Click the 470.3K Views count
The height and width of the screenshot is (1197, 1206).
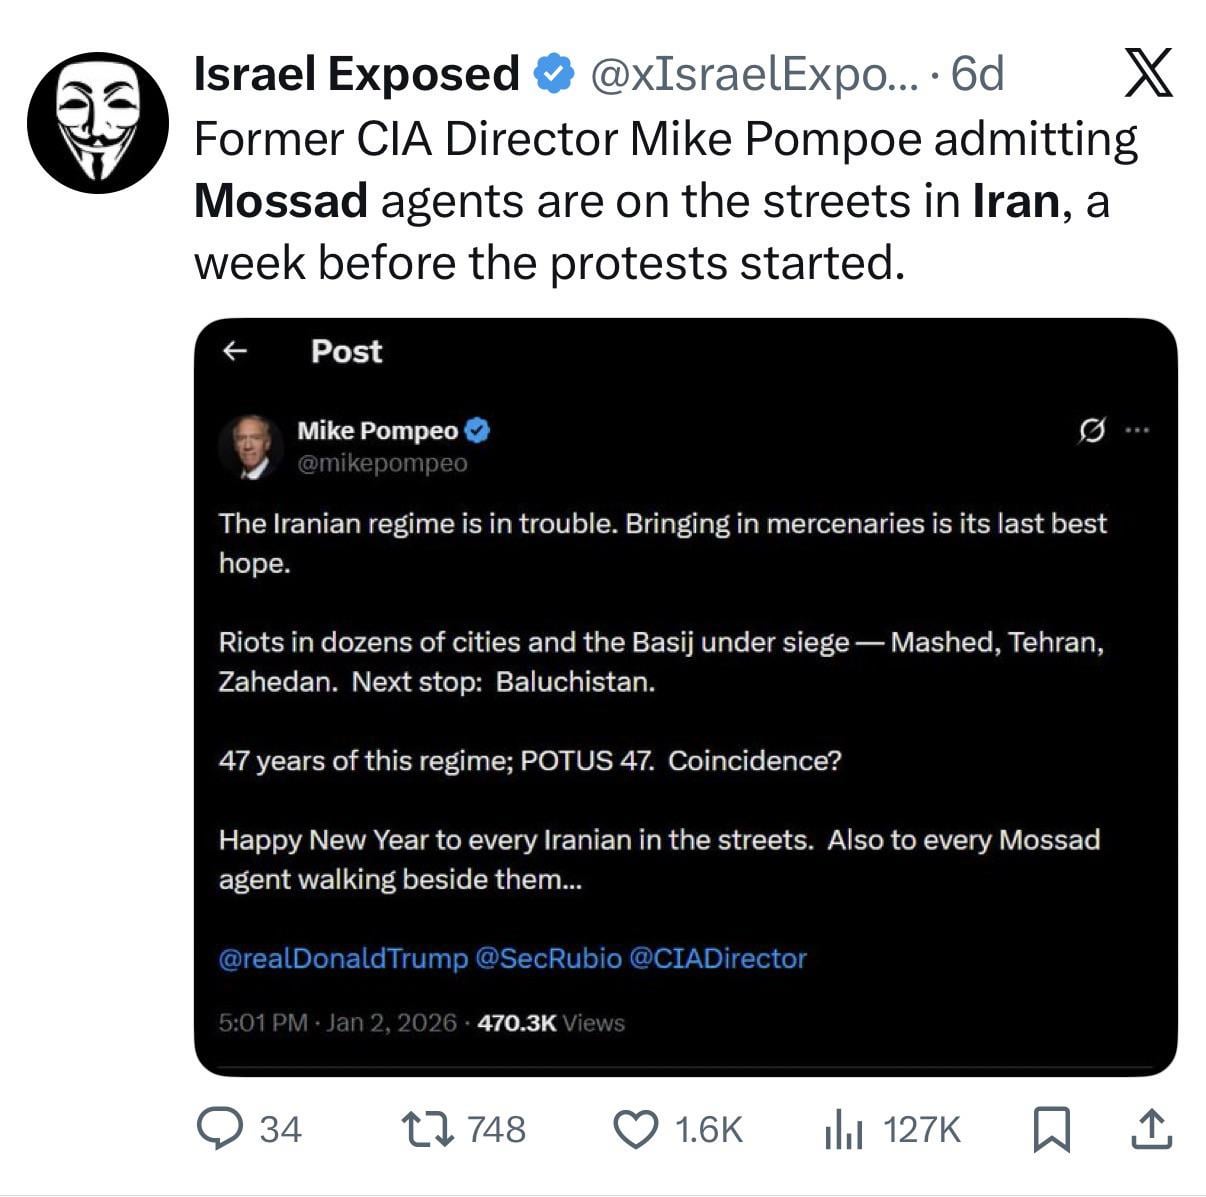pyautogui.click(x=551, y=1023)
